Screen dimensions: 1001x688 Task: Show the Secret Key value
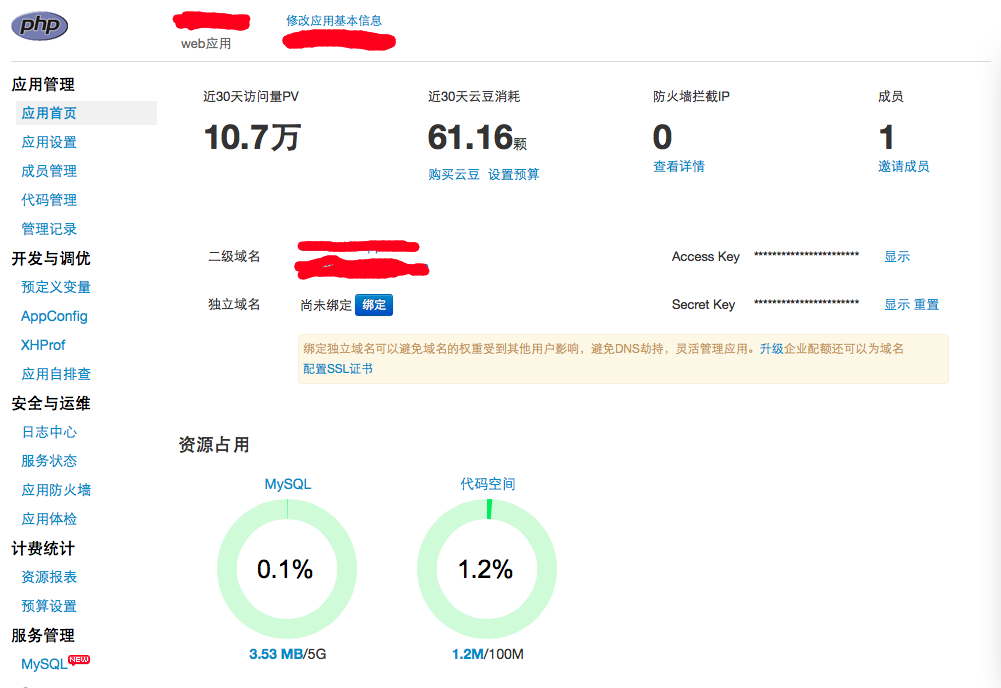point(897,304)
